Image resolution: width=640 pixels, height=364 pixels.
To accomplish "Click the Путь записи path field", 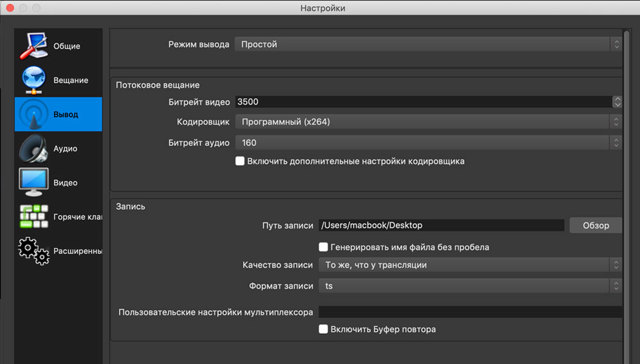I will (x=441, y=225).
